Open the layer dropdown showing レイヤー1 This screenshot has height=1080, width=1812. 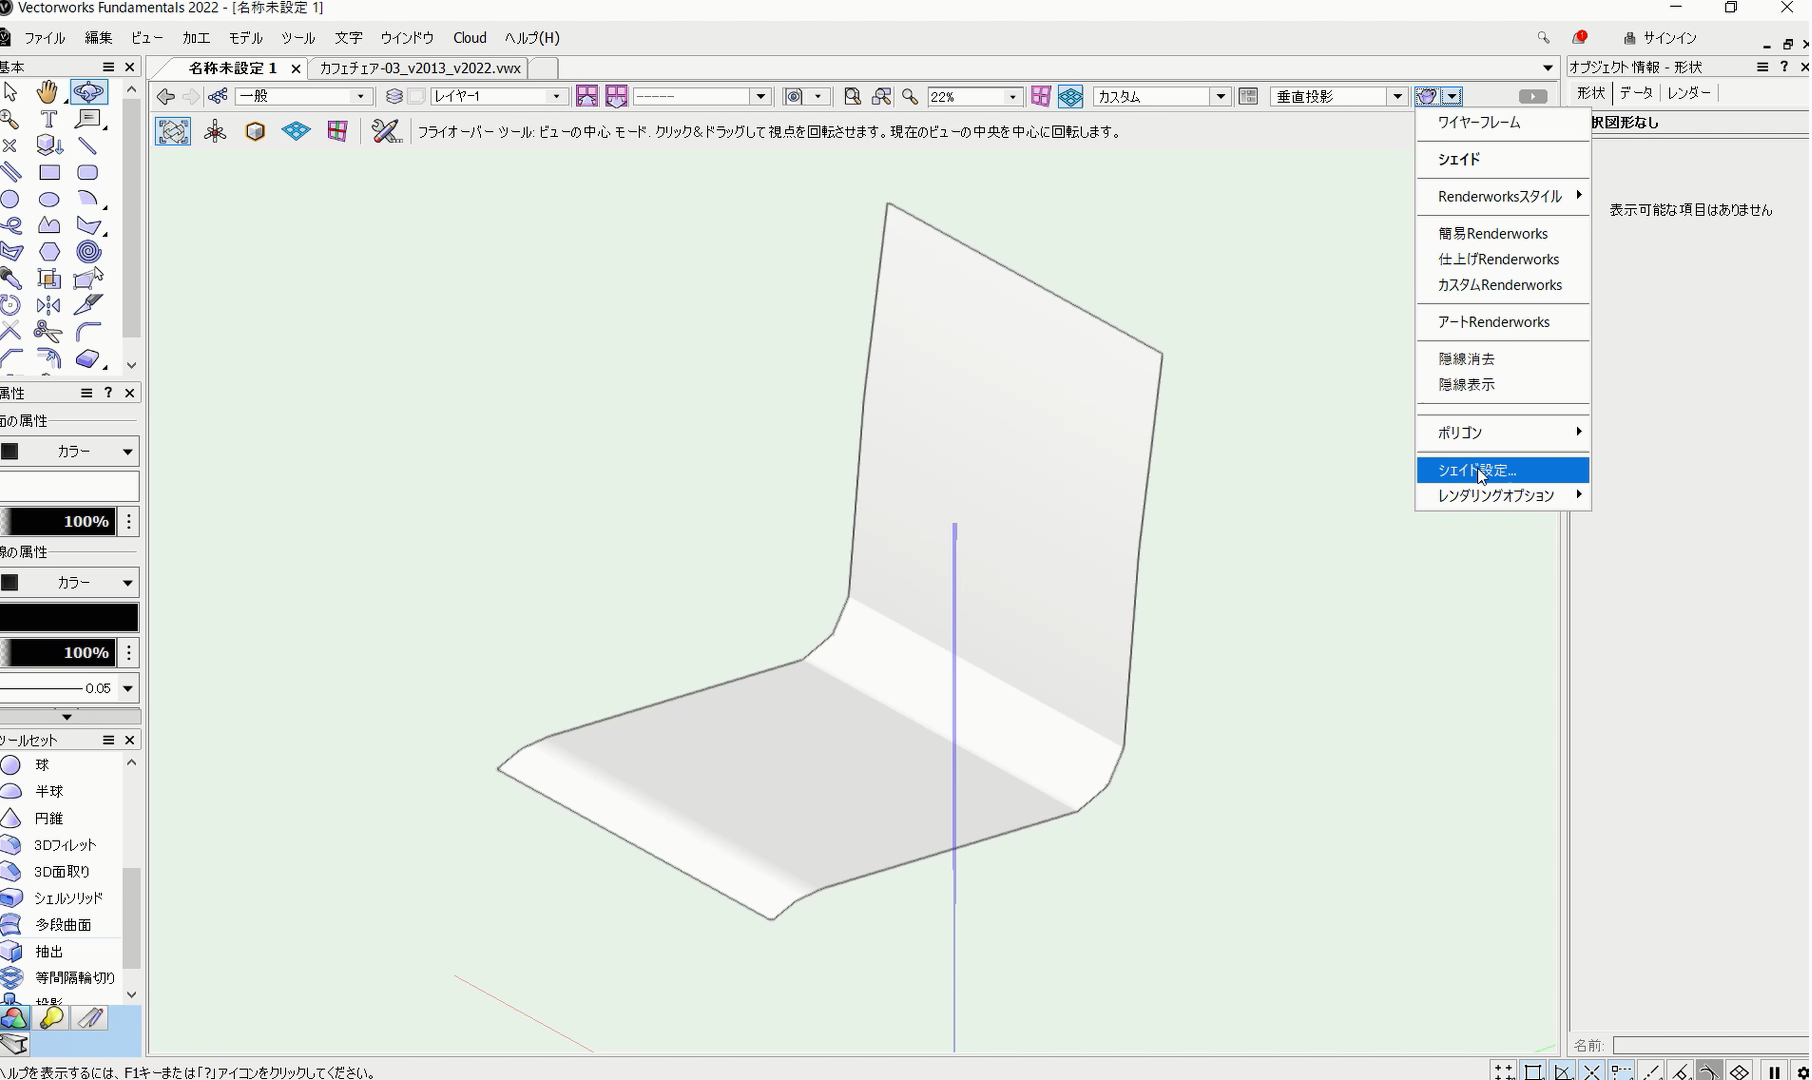498,97
